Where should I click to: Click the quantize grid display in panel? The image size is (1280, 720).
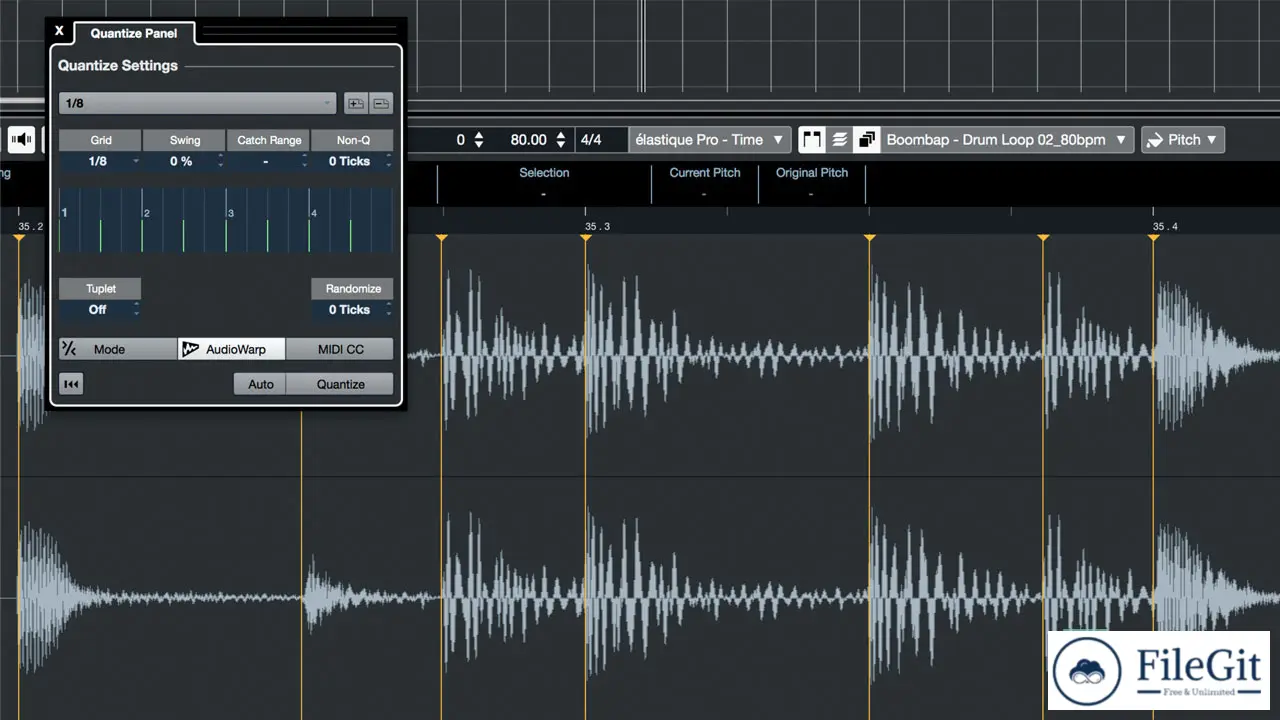(x=226, y=220)
